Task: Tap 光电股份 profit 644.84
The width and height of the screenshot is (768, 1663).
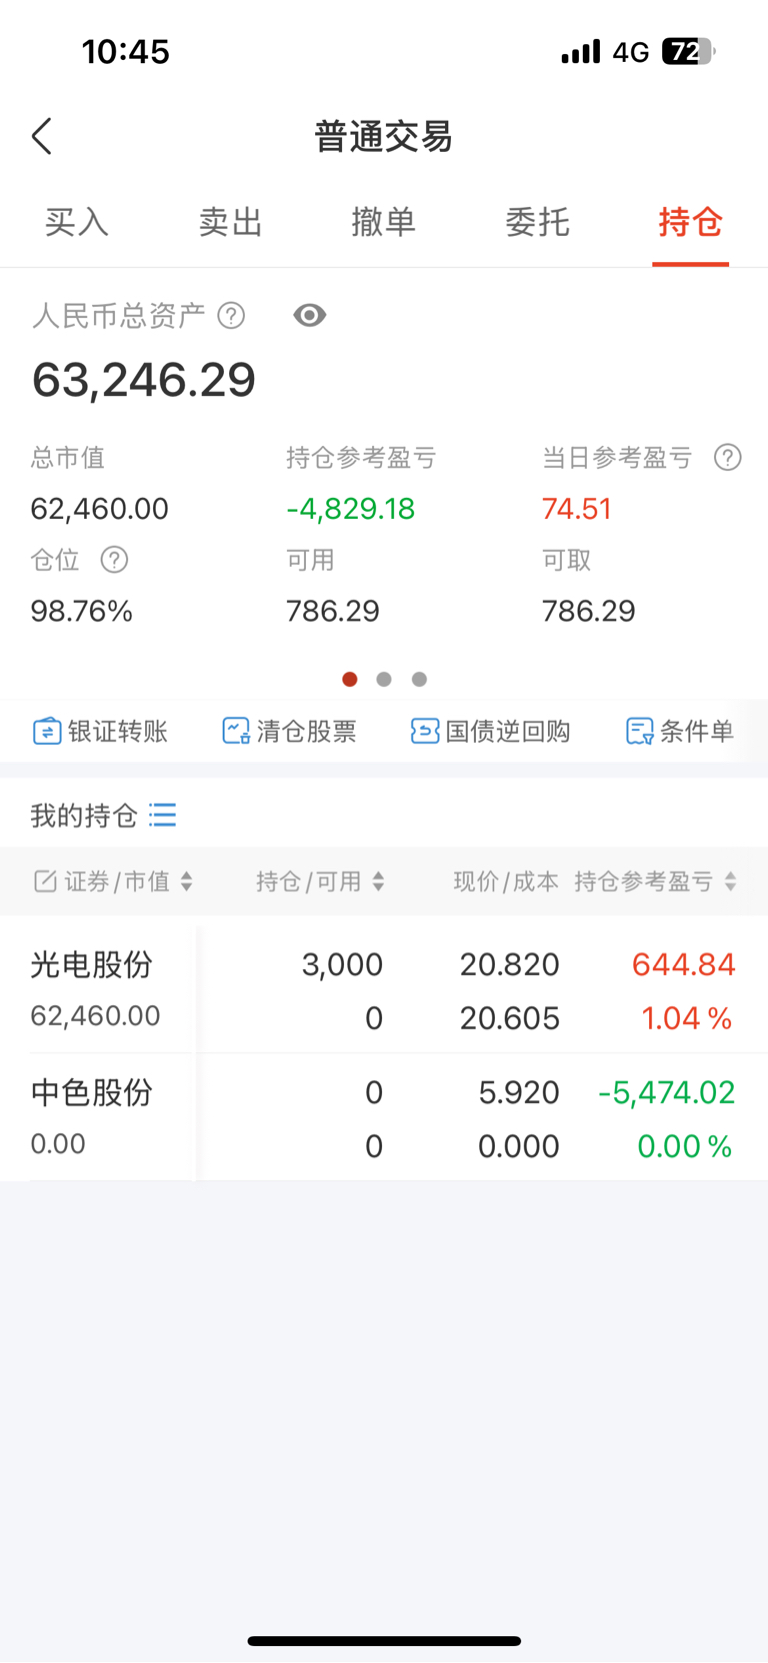Action: (x=684, y=965)
